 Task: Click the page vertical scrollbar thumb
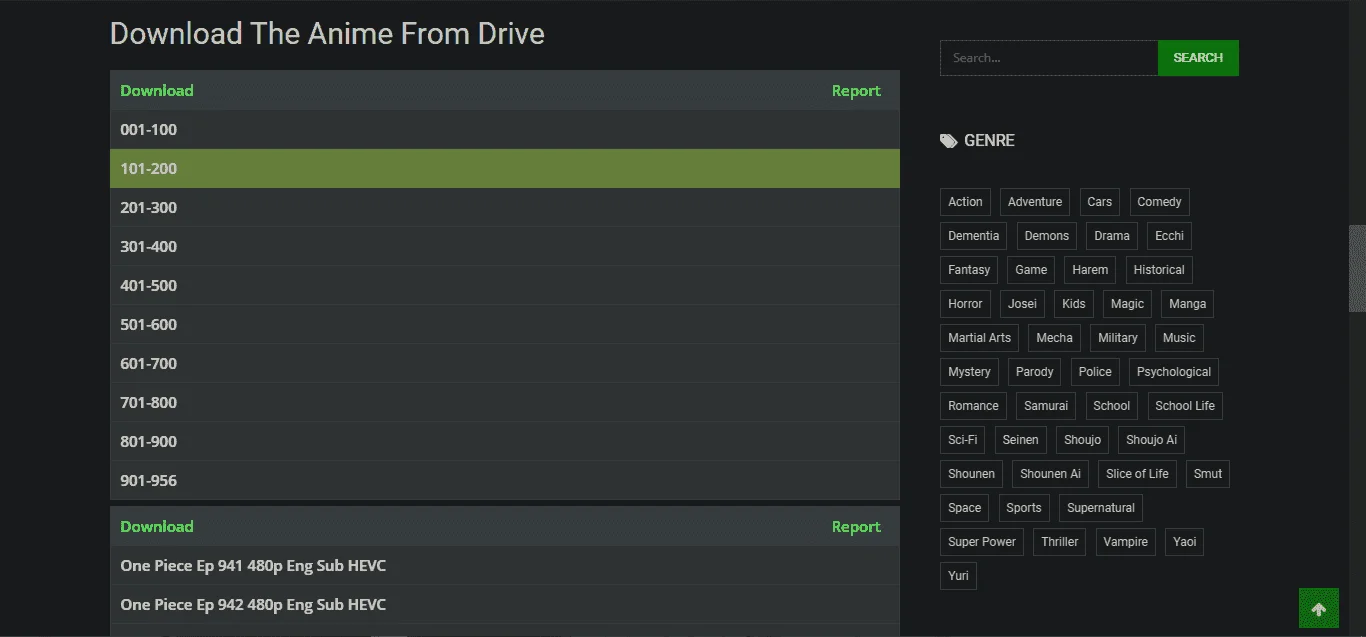(1357, 268)
